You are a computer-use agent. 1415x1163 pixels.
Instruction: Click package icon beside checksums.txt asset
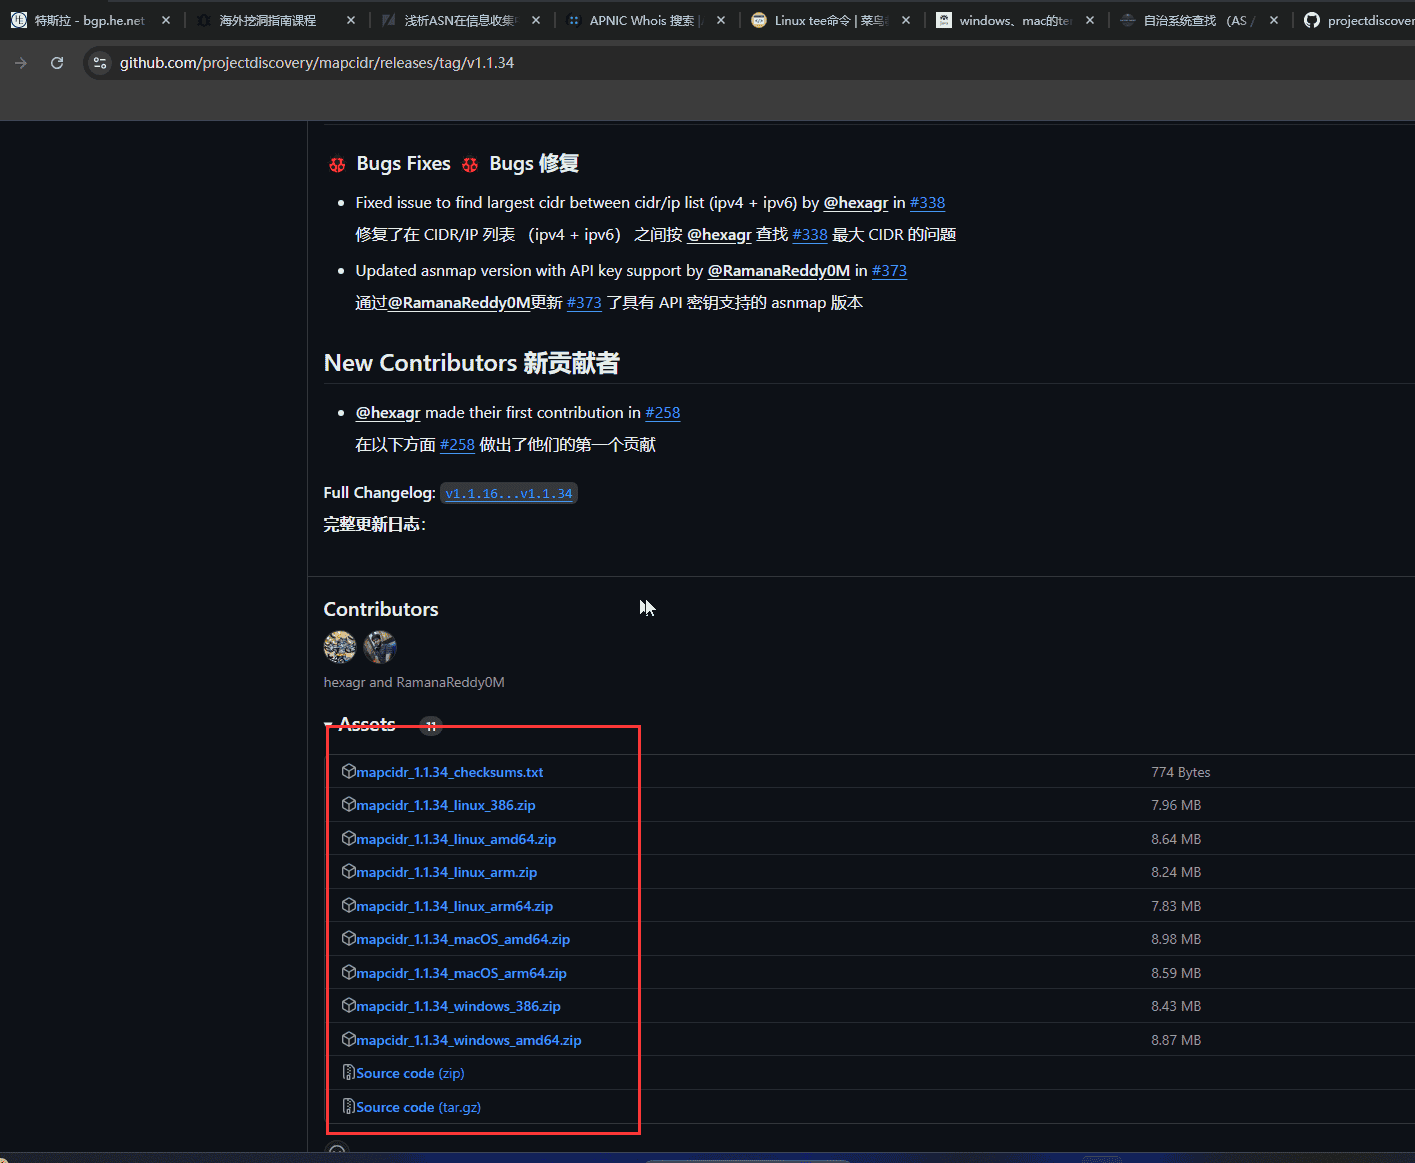click(348, 771)
